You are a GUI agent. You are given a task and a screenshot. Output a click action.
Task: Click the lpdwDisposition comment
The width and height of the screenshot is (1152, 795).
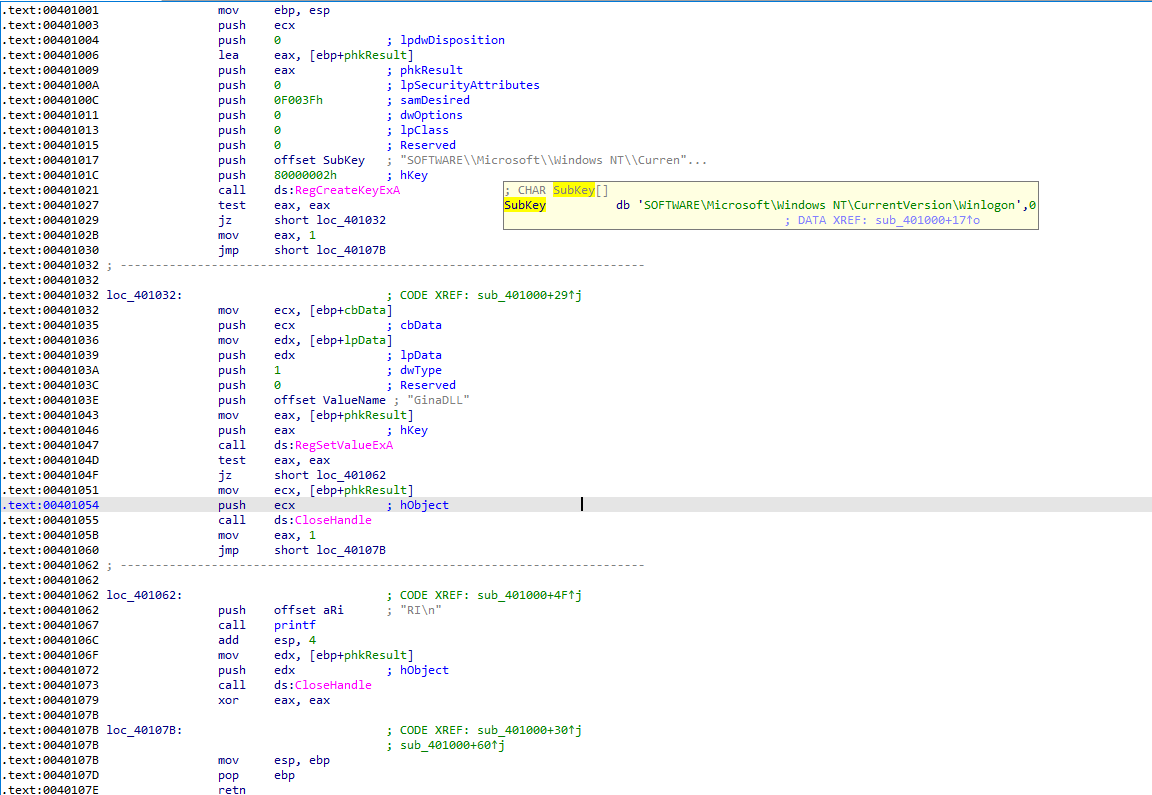point(453,40)
